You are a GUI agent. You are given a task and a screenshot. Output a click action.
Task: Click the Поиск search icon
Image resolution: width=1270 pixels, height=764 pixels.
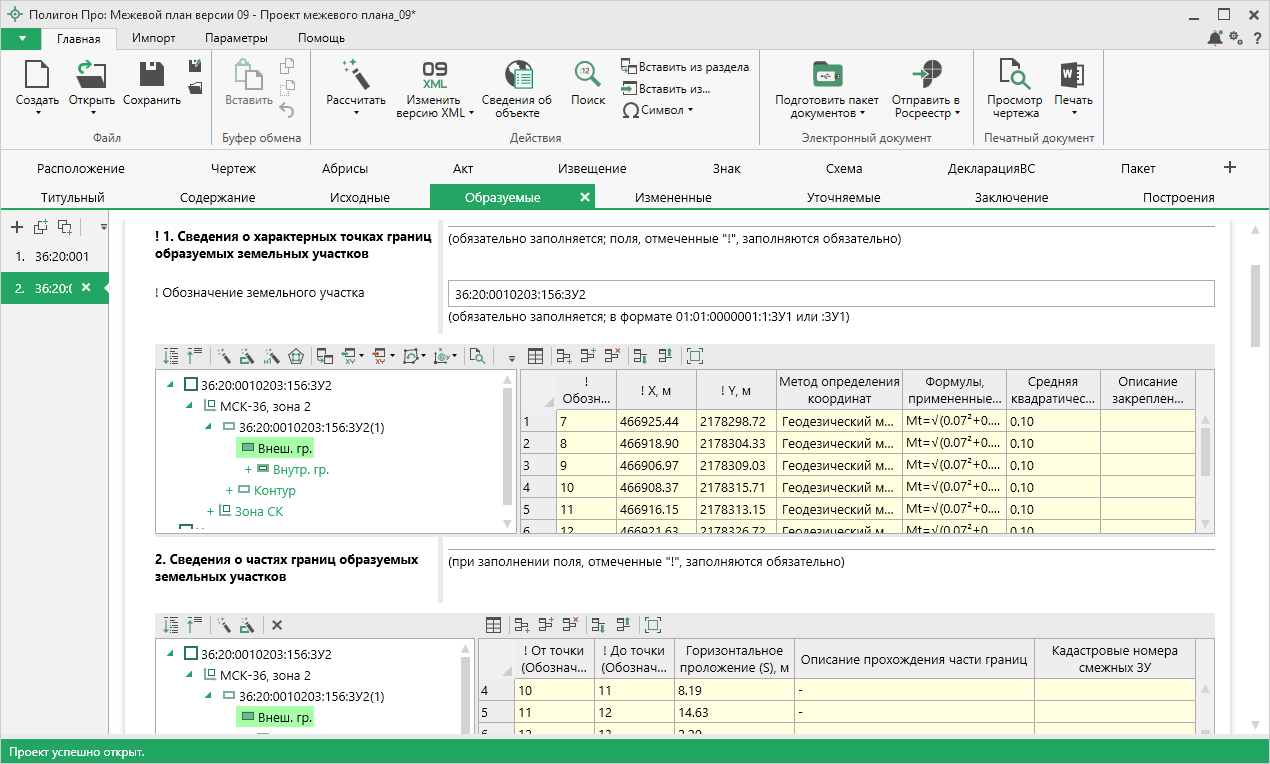coord(587,75)
